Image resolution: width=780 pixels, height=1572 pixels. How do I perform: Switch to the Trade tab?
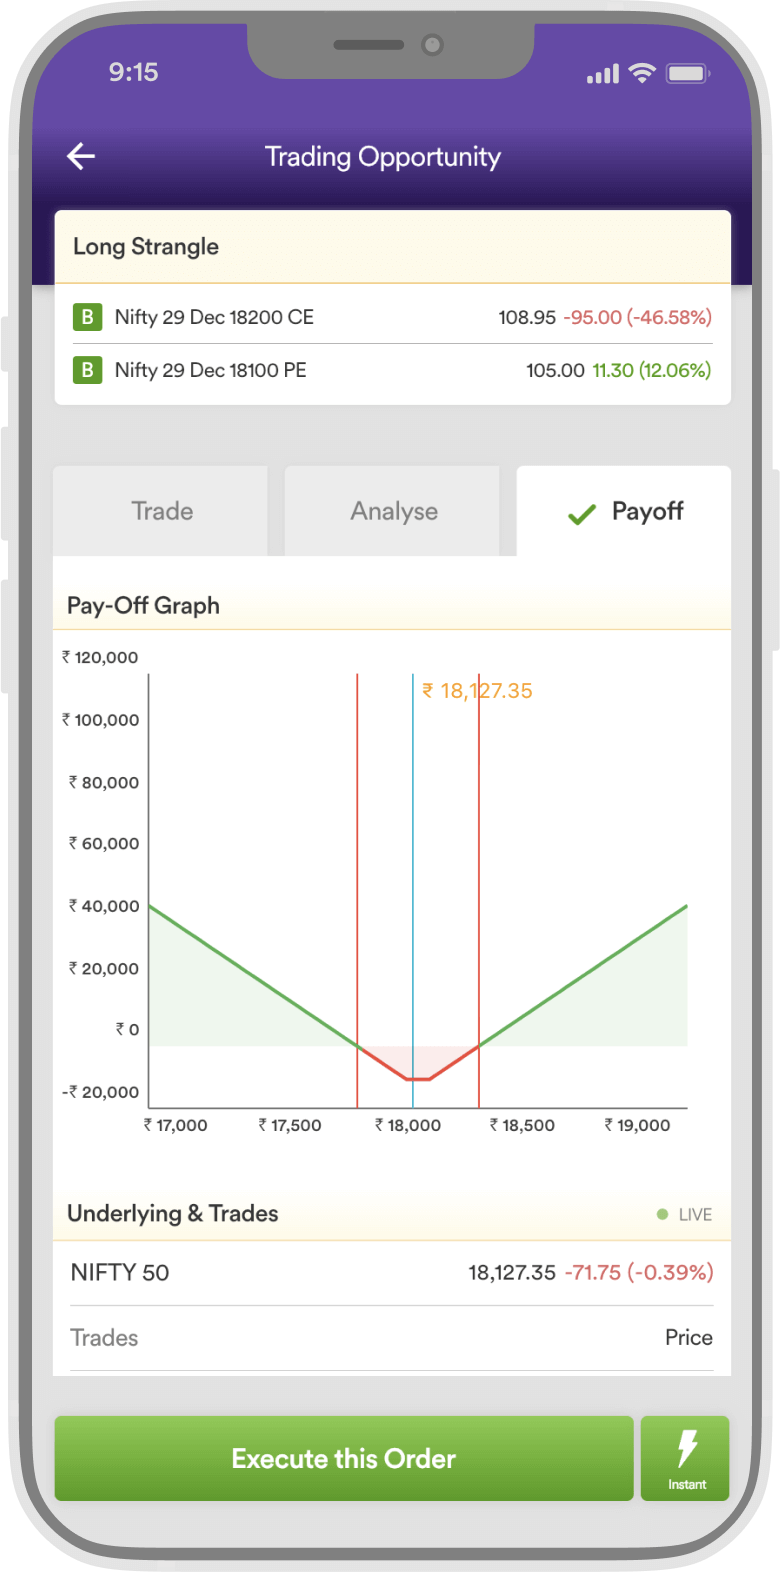pos(161,511)
